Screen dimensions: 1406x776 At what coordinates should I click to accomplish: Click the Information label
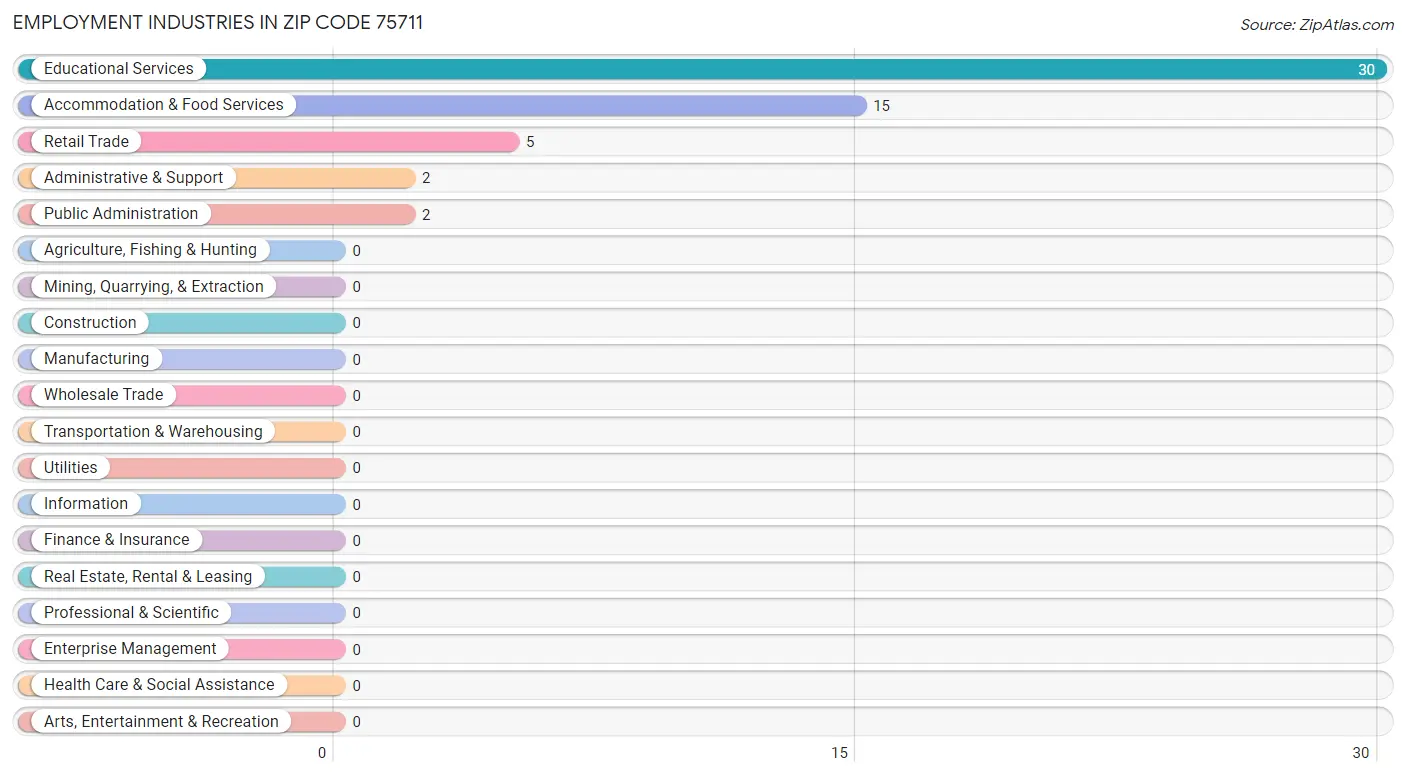tap(86, 503)
